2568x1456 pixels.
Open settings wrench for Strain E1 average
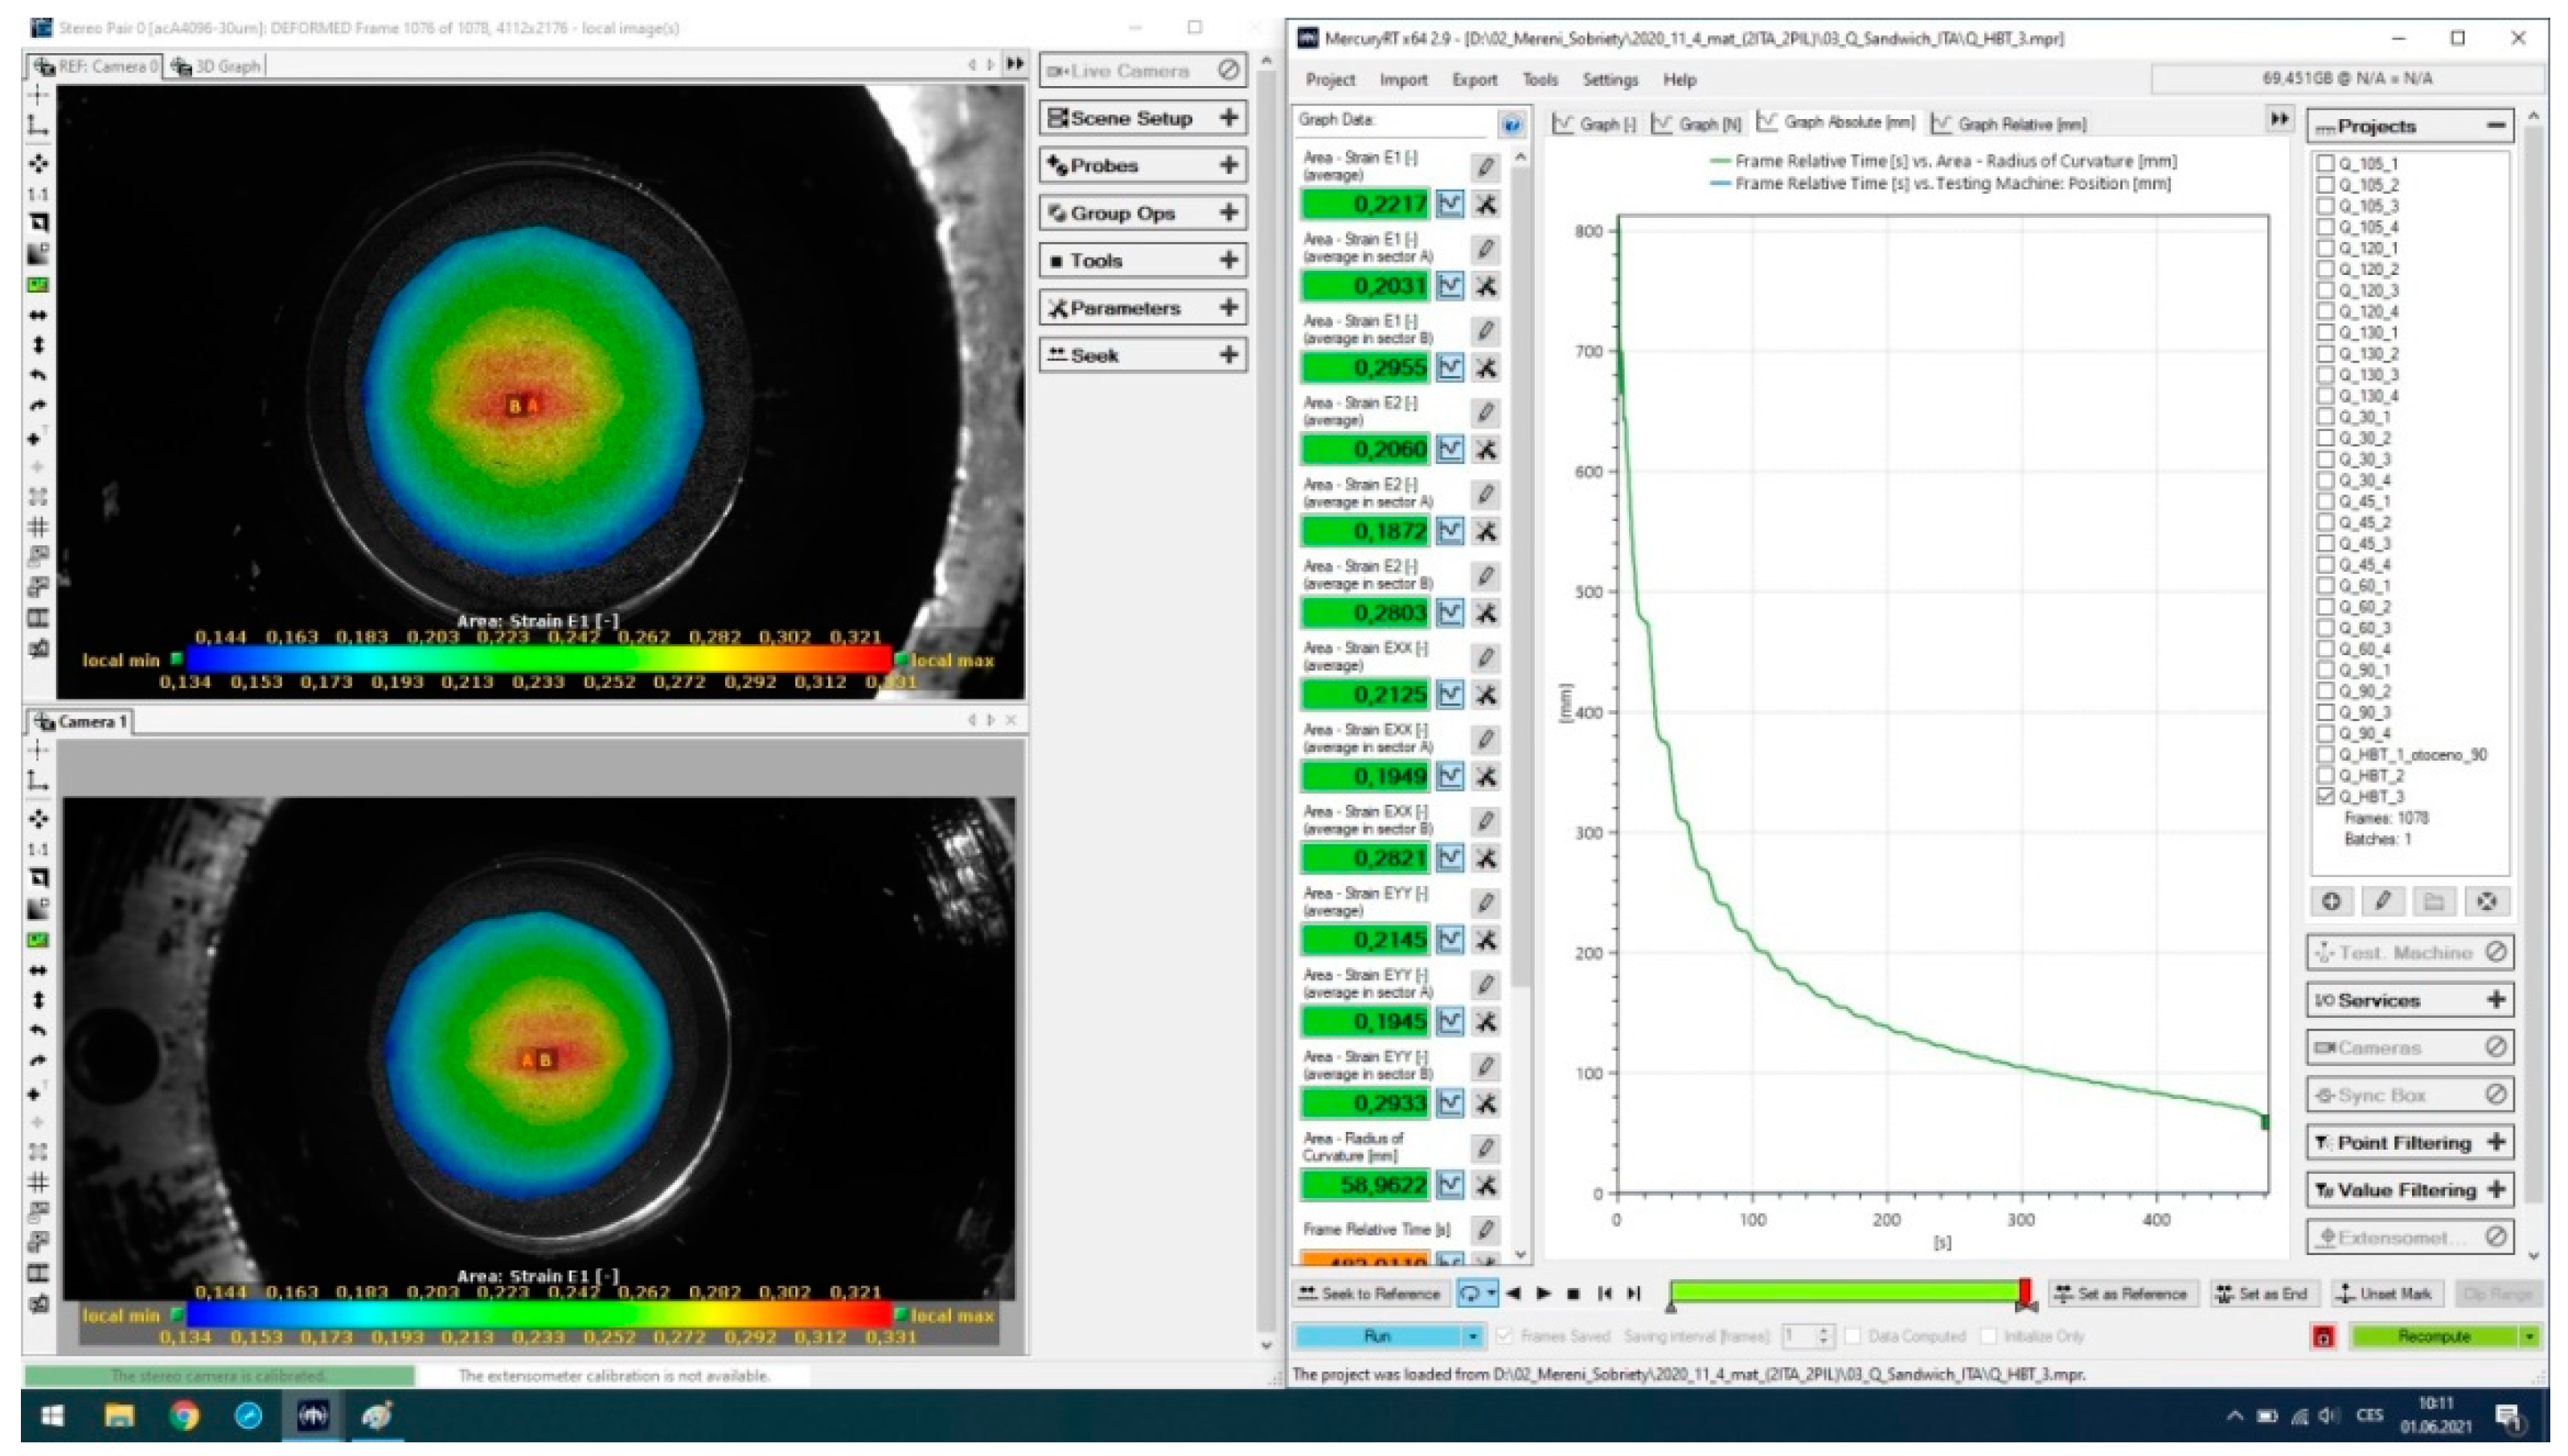click(1486, 204)
